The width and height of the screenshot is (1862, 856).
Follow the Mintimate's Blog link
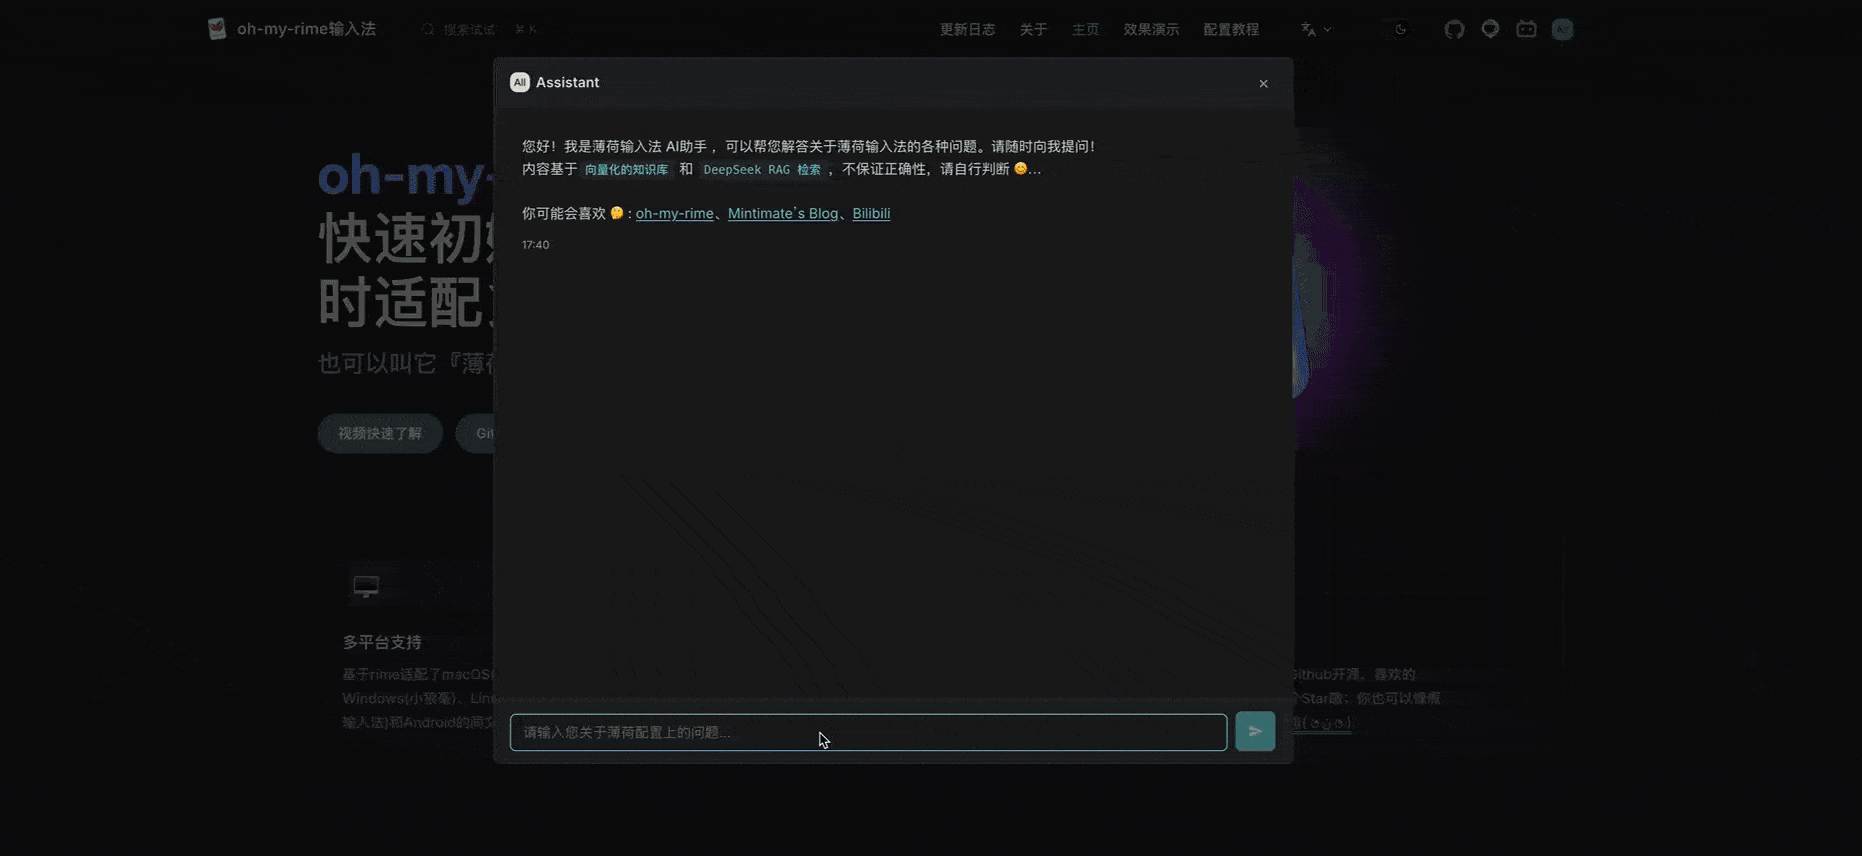783,213
